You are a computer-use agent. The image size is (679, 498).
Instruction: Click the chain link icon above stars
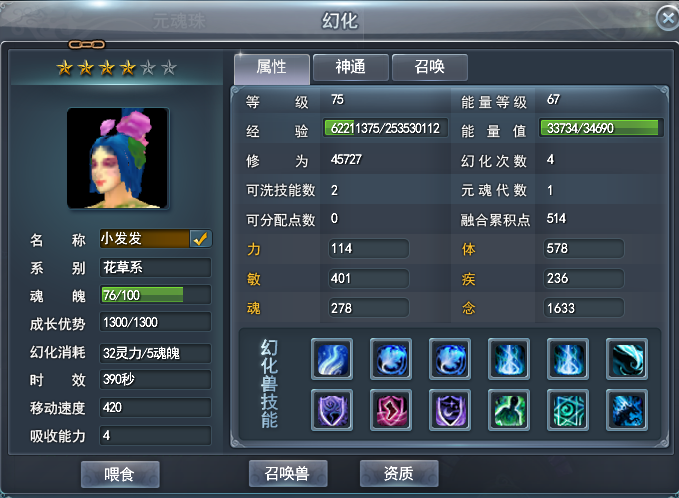point(87,45)
